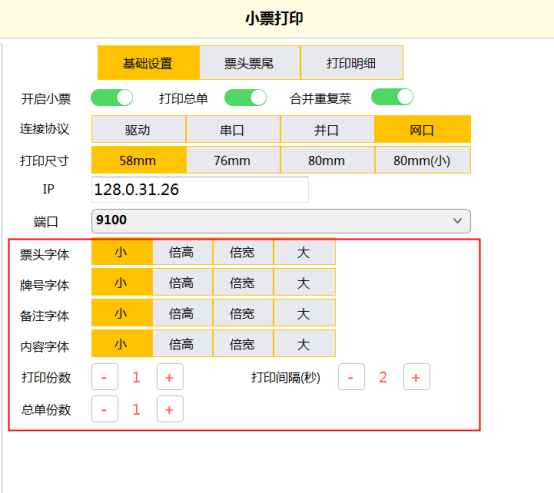Decrease 总单份数 with the minus button

point(105,409)
